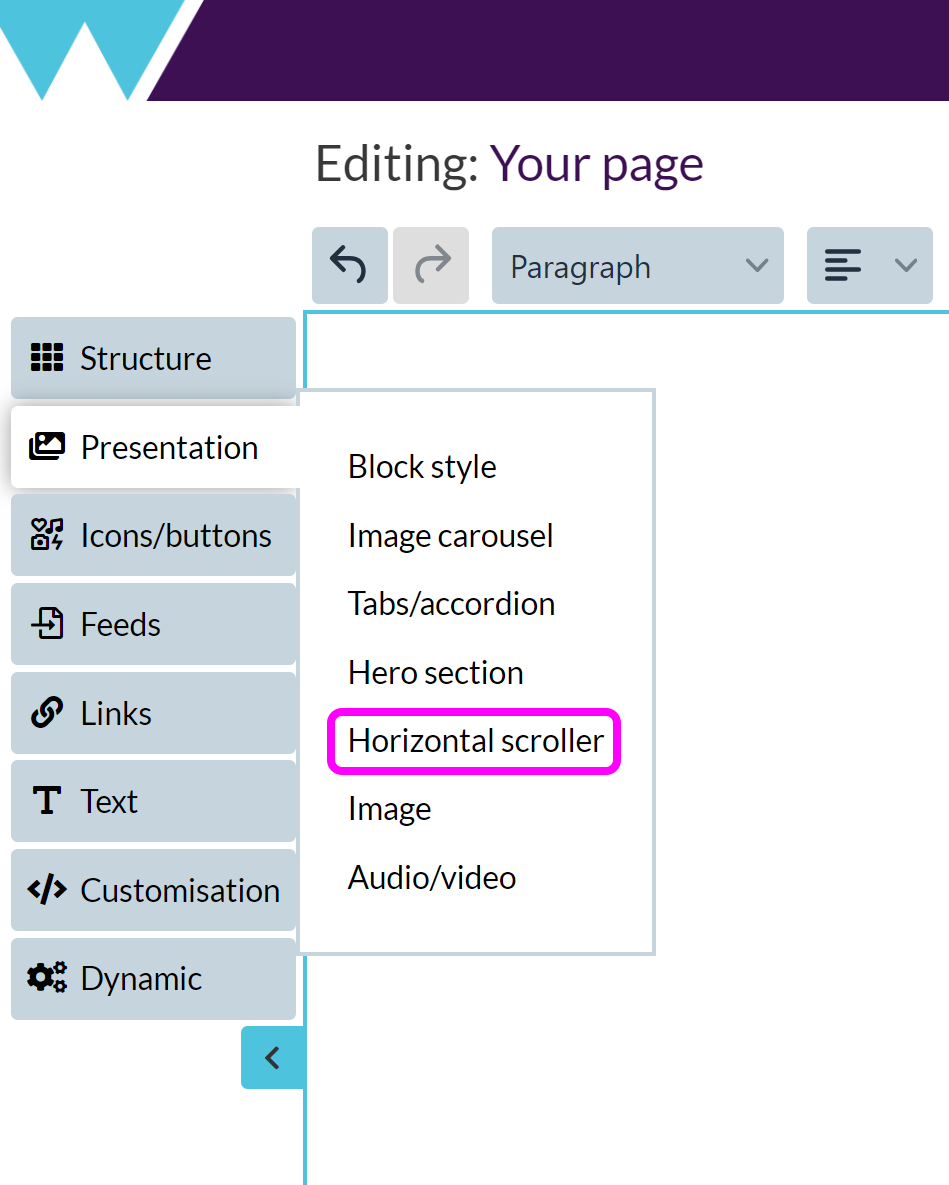The height and width of the screenshot is (1185, 949).
Task: Insert a Hero section
Action: coord(435,673)
